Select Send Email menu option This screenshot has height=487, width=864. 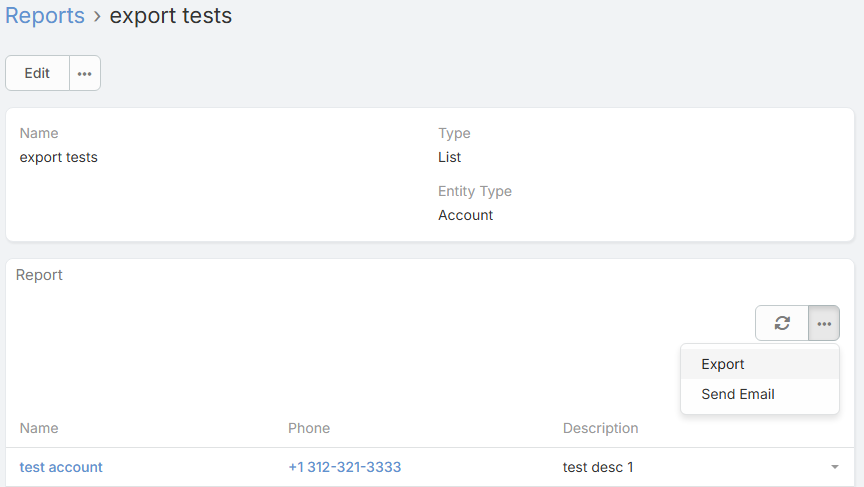[738, 394]
